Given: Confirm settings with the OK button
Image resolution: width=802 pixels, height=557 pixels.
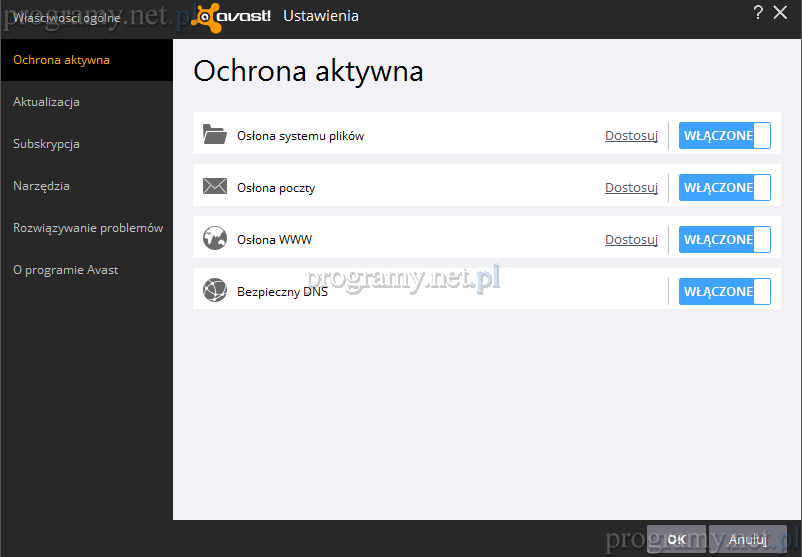Looking at the screenshot, I should [x=676, y=539].
